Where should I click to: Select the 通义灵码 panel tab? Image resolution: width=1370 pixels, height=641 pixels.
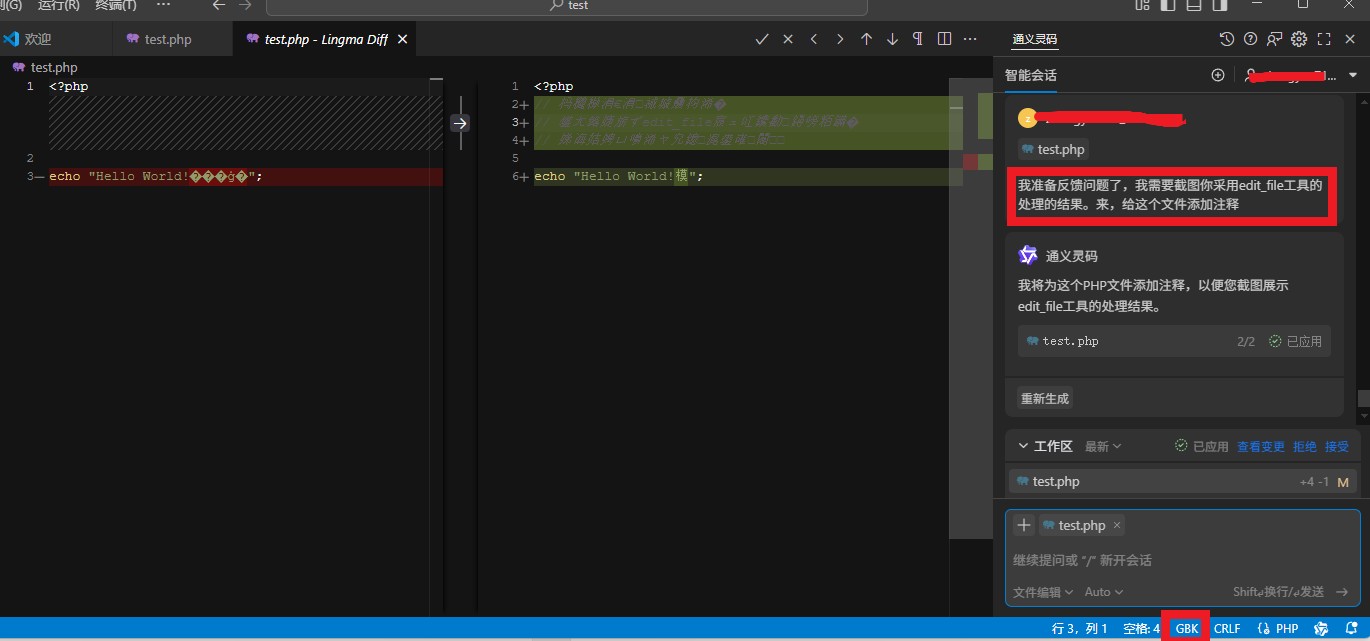point(1034,40)
